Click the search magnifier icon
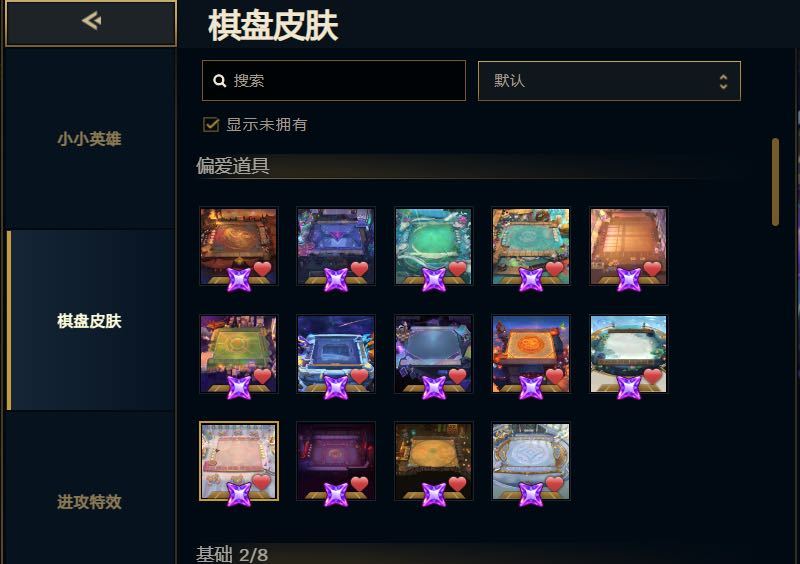The width and height of the screenshot is (800, 564). 219,81
